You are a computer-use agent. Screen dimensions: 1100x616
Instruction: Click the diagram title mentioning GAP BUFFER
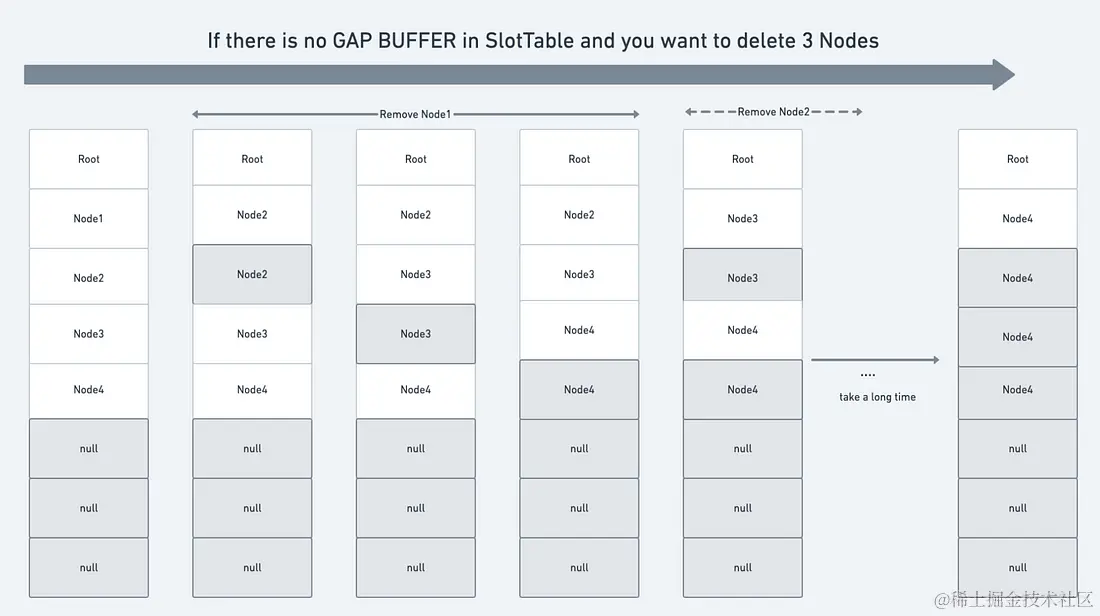tap(542, 41)
